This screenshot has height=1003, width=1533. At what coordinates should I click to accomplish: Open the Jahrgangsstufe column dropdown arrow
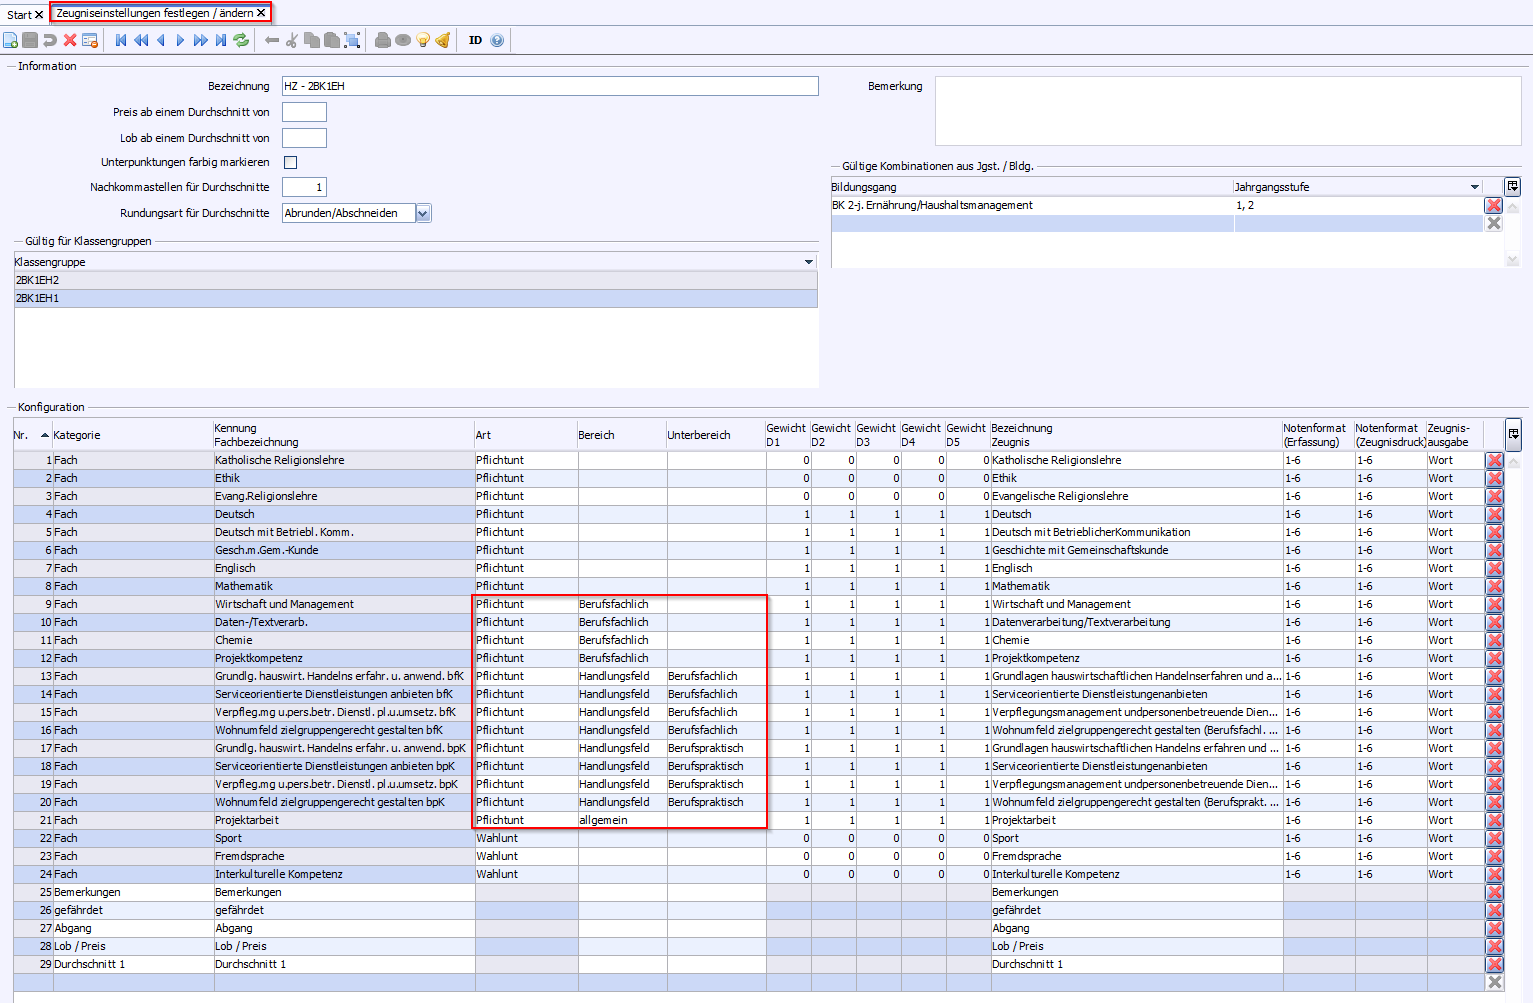click(x=1474, y=187)
